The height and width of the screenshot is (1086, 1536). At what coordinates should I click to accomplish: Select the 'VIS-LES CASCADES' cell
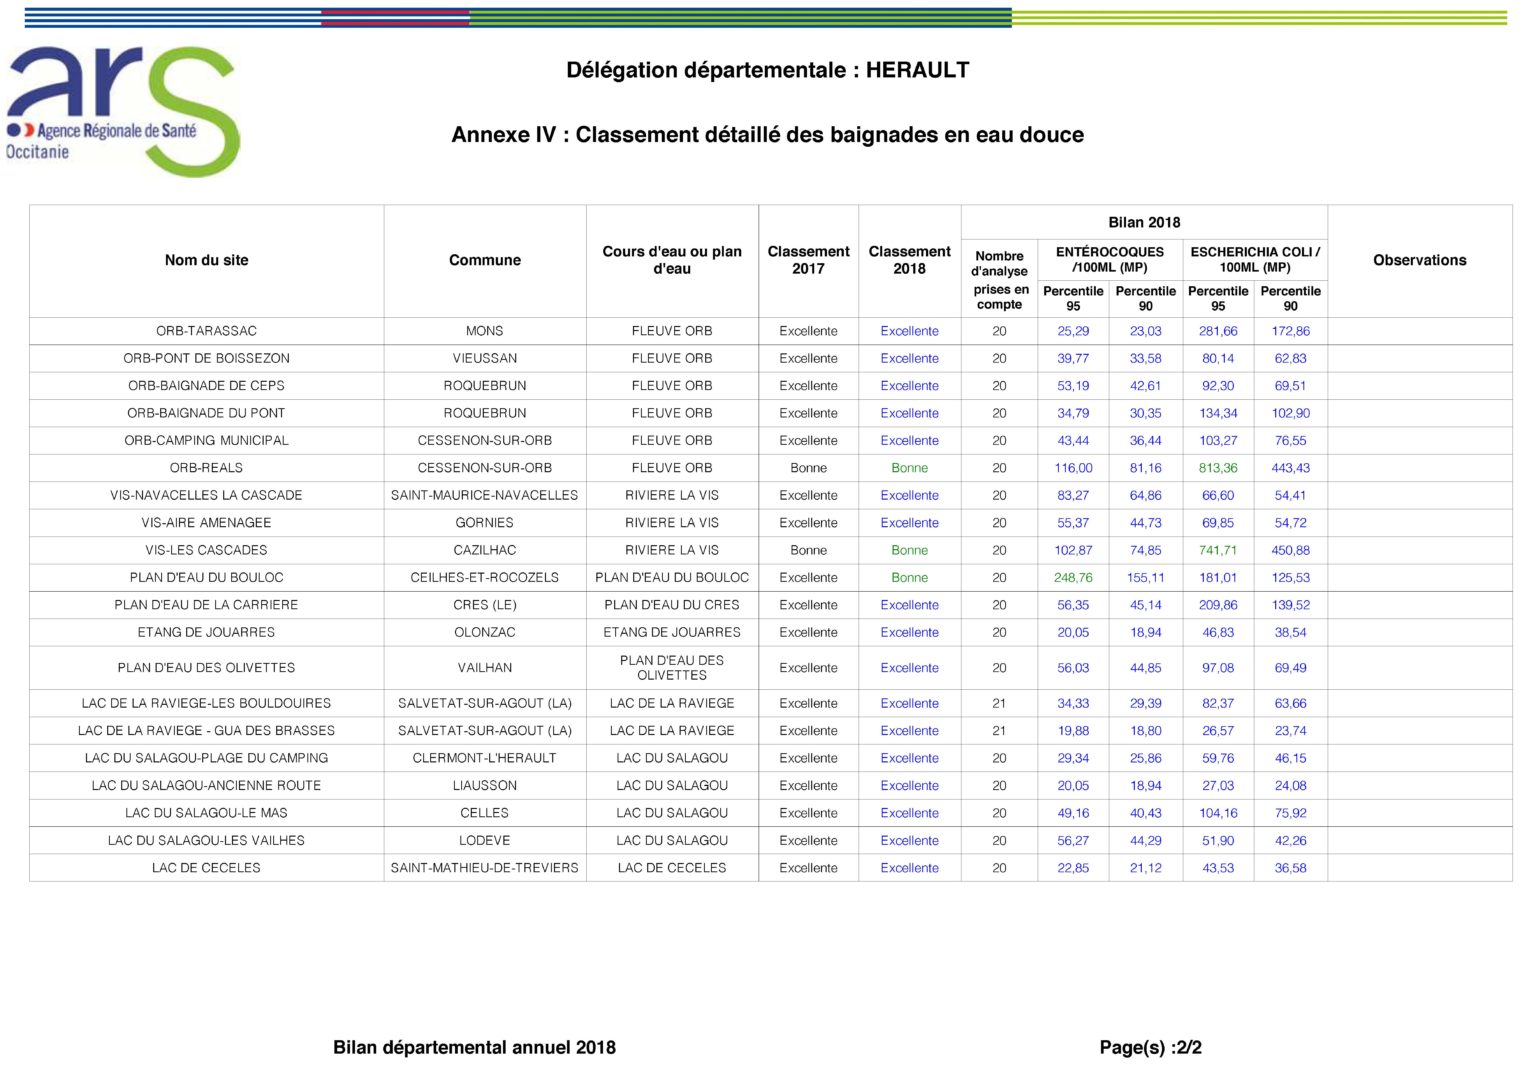tap(207, 550)
